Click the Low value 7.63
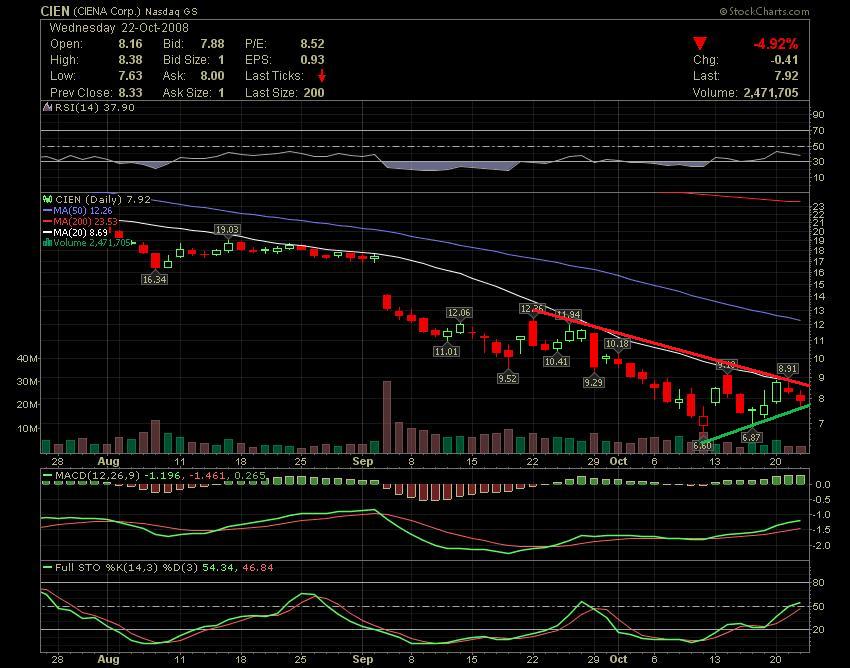Image resolution: width=850 pixels, height=668 pixels. [x=130, y=75]
